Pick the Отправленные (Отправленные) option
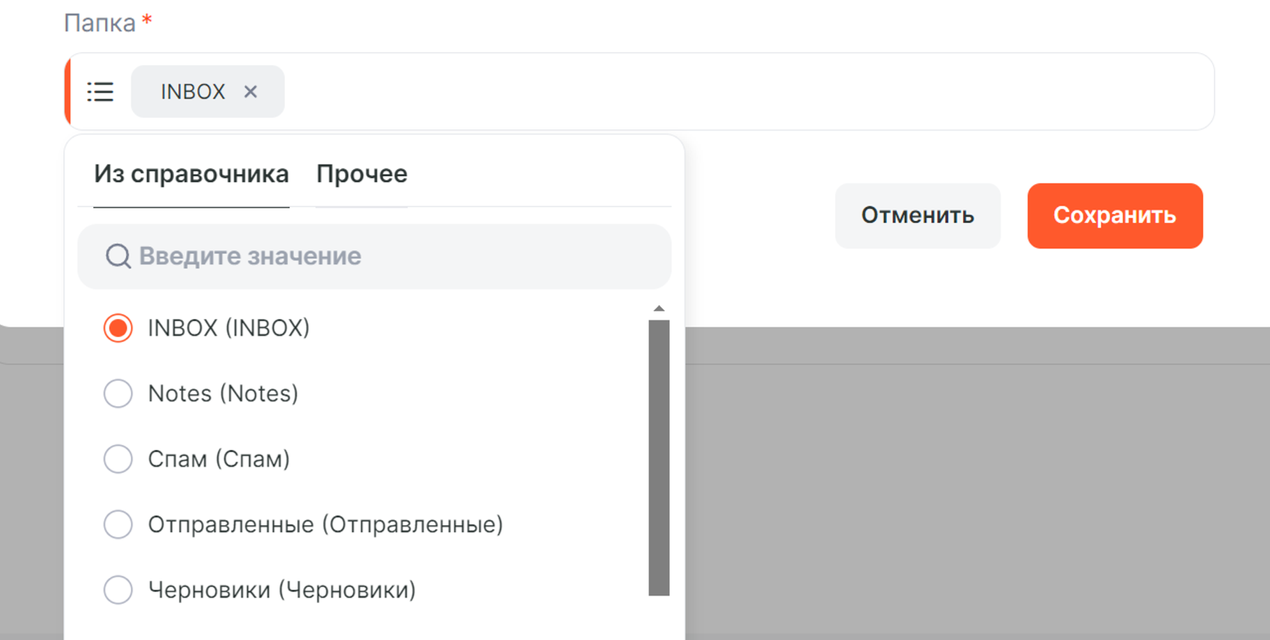The width and height of the screenshot is (1270, 640). click(x=118, y=524)
